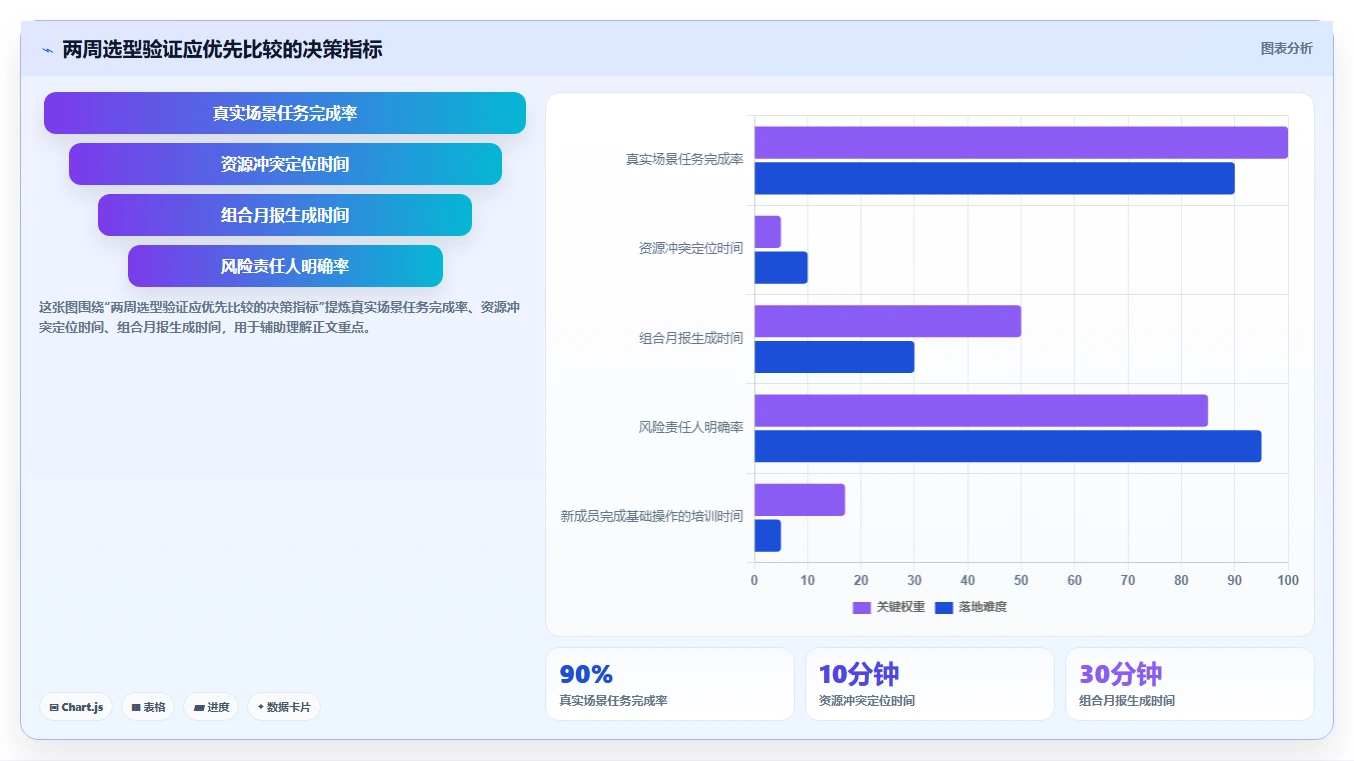Click the 10分钟 data card
The image size is (1354, 761).
point(930,684)
